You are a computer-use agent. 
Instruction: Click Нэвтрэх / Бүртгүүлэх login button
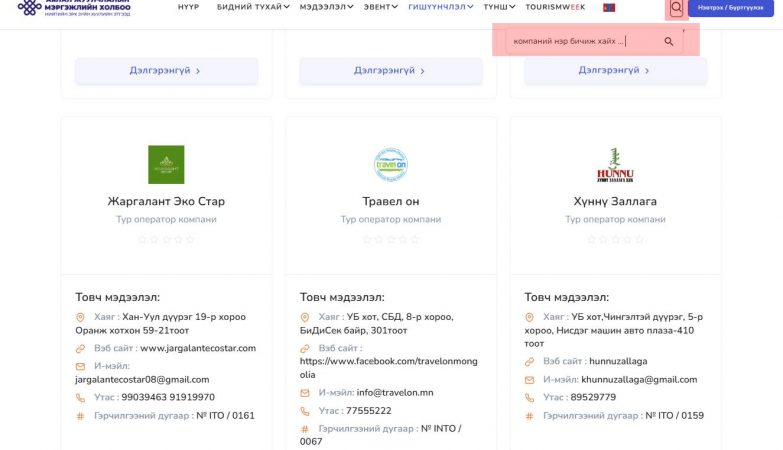tap(731, 8)
